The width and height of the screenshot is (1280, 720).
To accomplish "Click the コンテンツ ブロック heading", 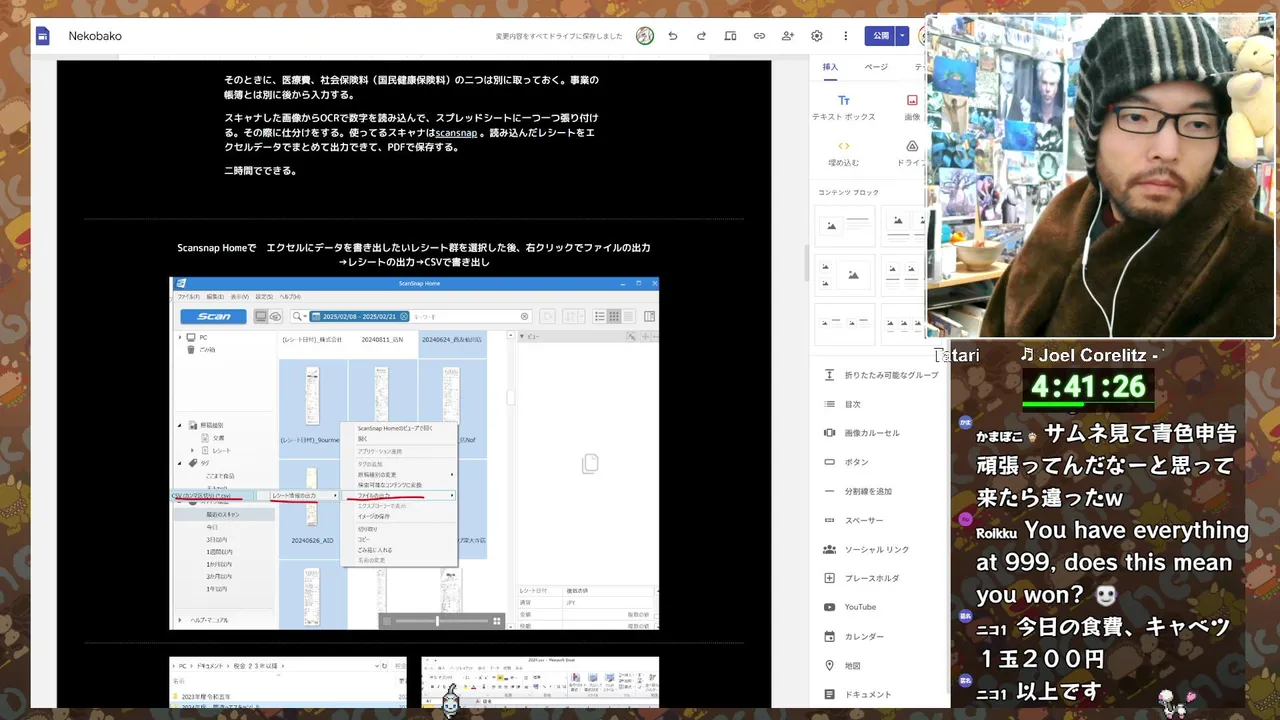I will pos(848,192).
